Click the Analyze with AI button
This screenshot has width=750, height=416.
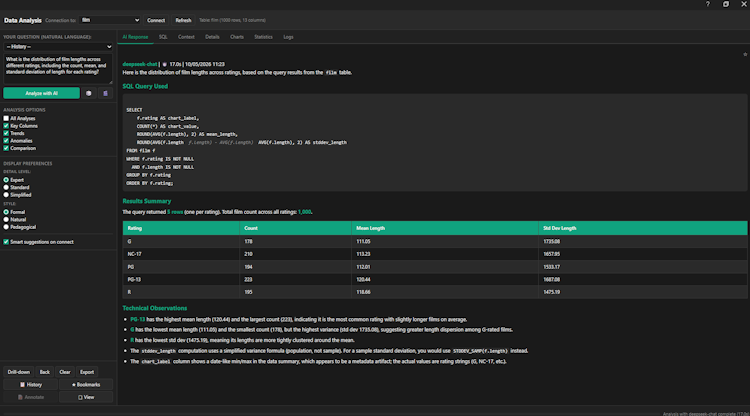42,93
